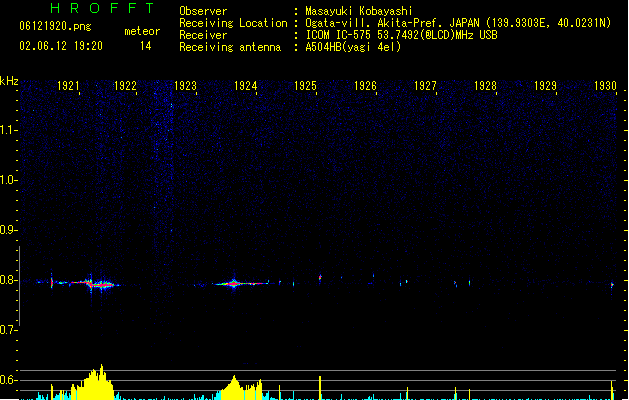
Task: Click the Receiving Location value text
Action: (x=458, y=23)
